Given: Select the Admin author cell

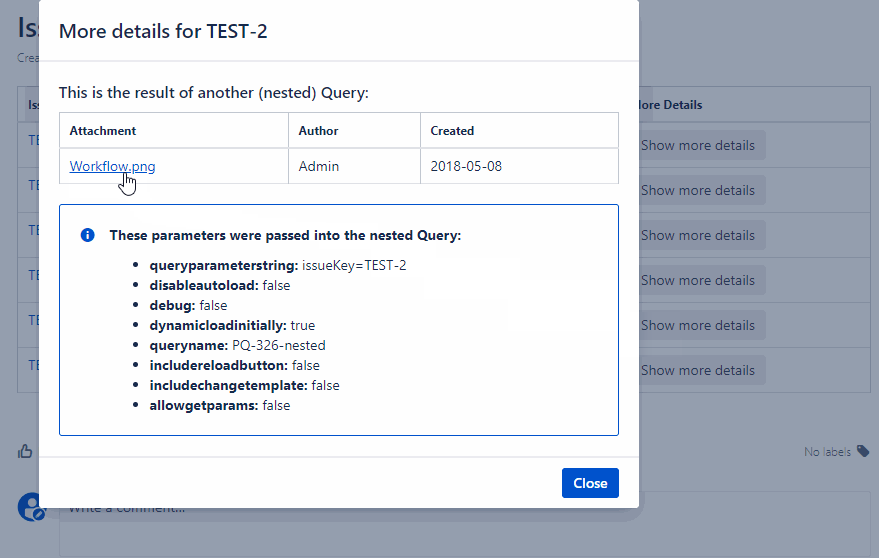Looking at the screenshot, I should 319,166.
